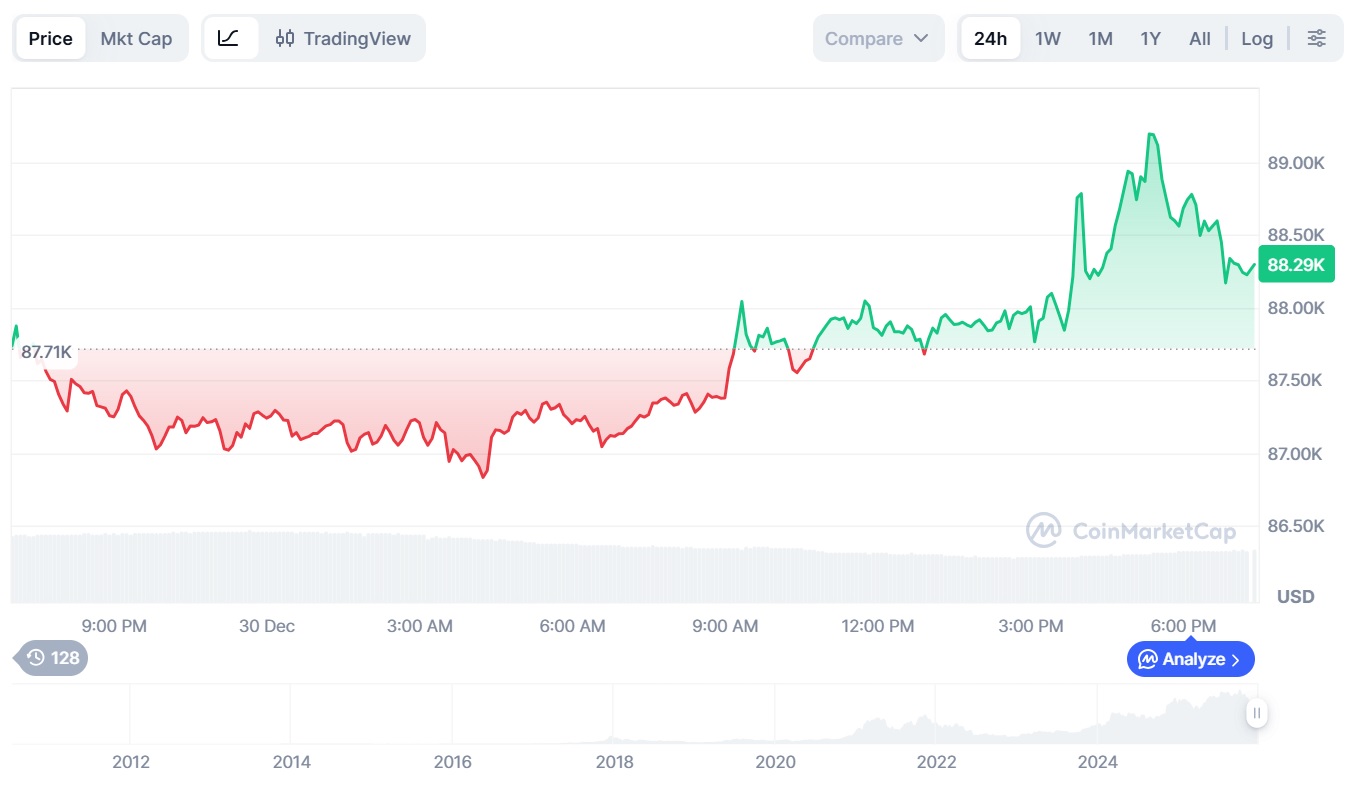The width and height of the screenshot is (1353, 792).
Task: Show the 1Y time range
Action: [1150, 39]
